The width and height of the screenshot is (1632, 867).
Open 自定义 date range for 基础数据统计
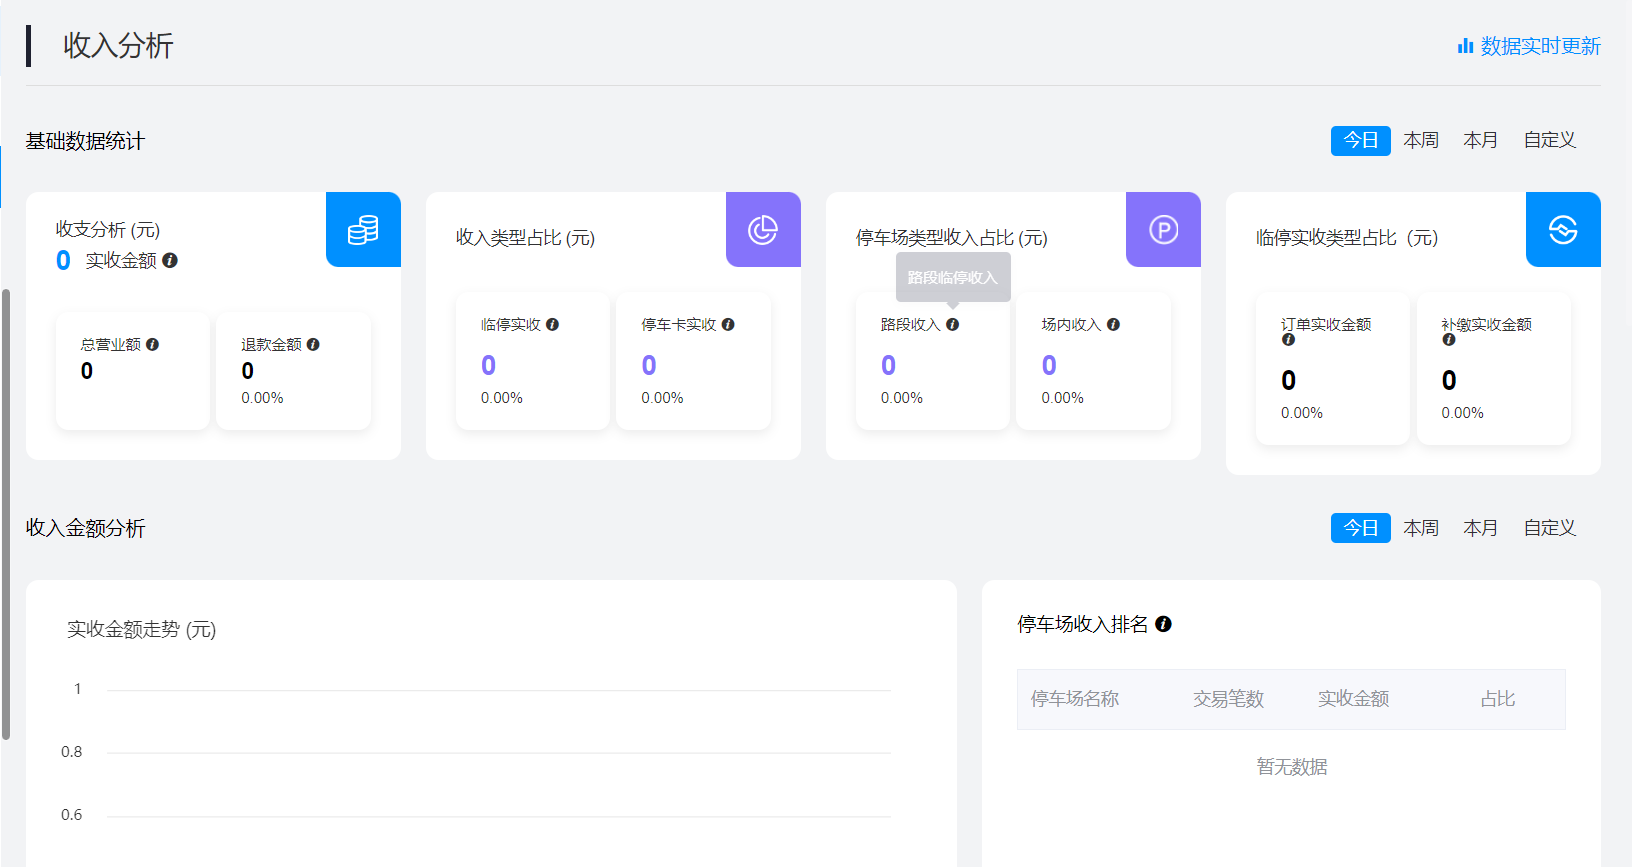[1549, 141]
